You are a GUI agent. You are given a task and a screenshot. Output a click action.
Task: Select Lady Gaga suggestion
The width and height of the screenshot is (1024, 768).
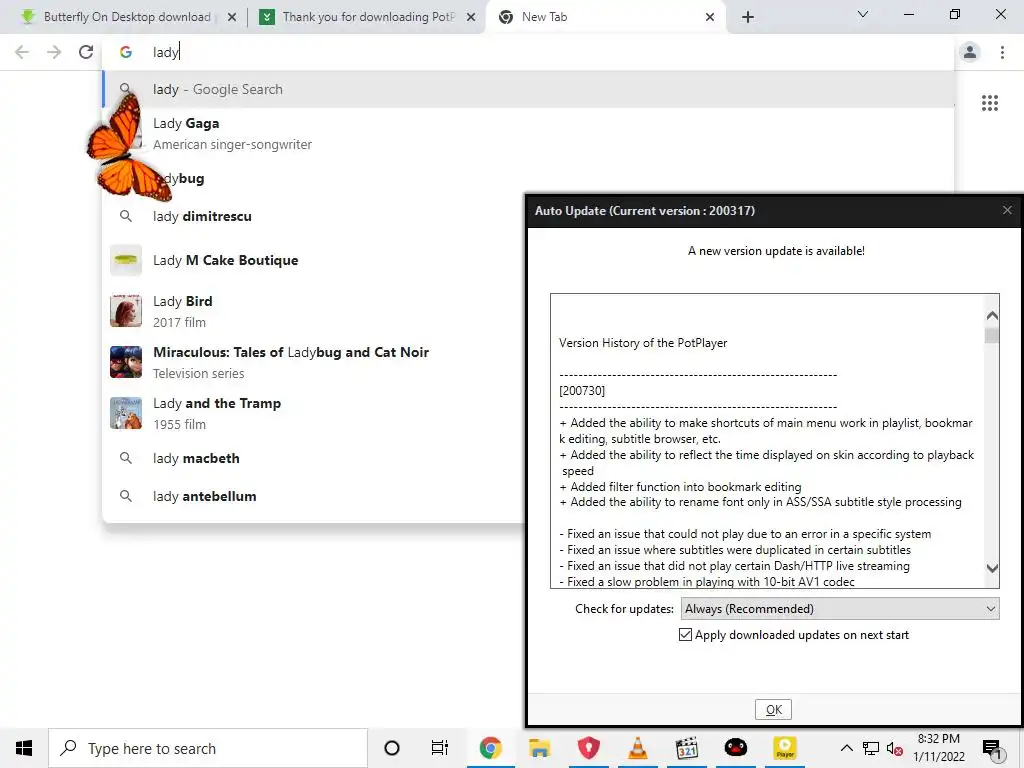point(529,133)
